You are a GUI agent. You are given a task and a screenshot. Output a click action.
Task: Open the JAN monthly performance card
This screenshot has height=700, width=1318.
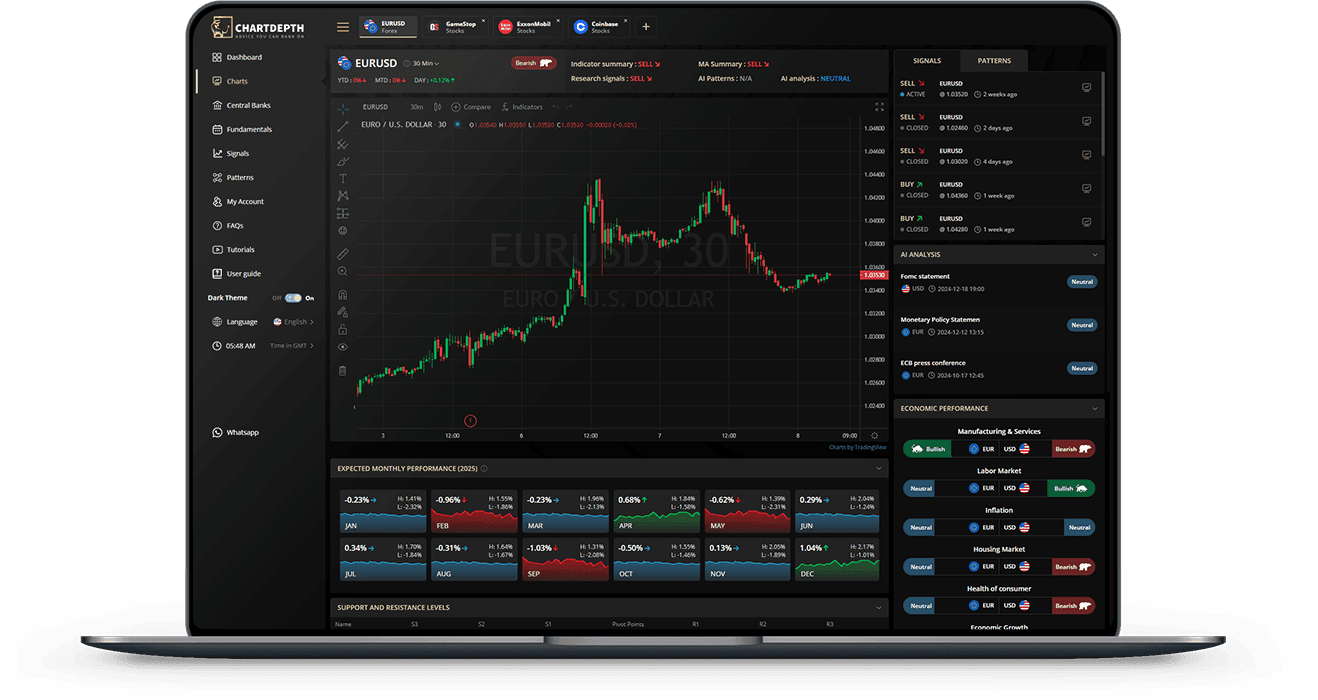(x=383, y=511)
